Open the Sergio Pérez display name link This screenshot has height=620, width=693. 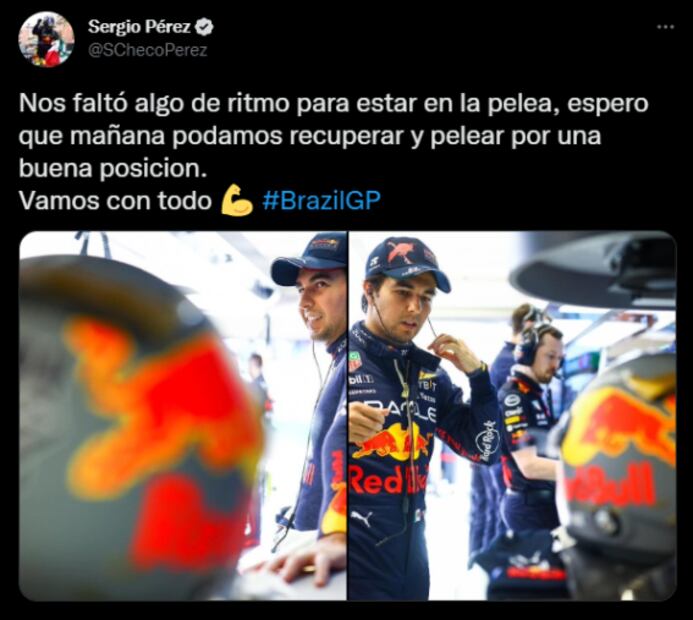(139, 27)
